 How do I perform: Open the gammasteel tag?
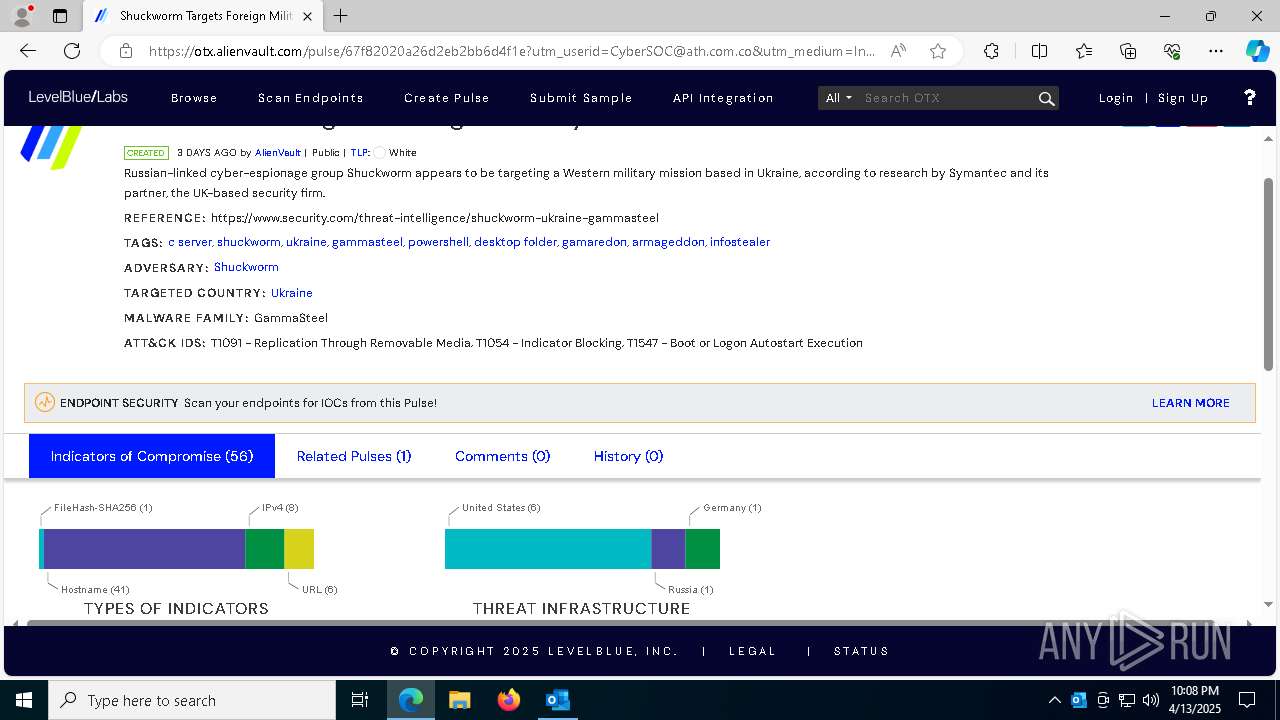coord(367,242)
